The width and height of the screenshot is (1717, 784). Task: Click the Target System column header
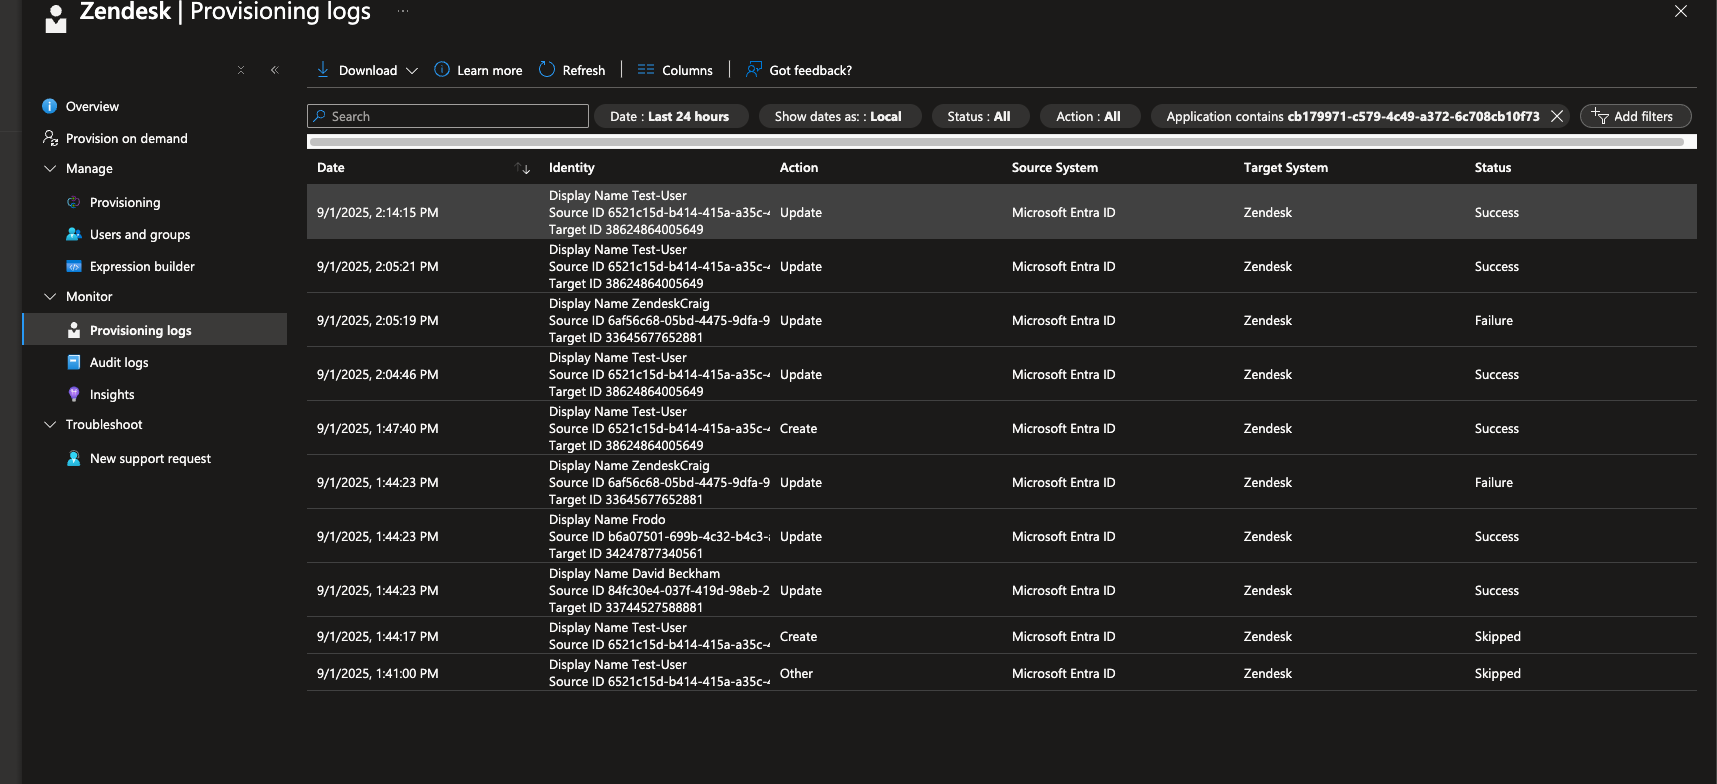click(x=1286, y=168)
